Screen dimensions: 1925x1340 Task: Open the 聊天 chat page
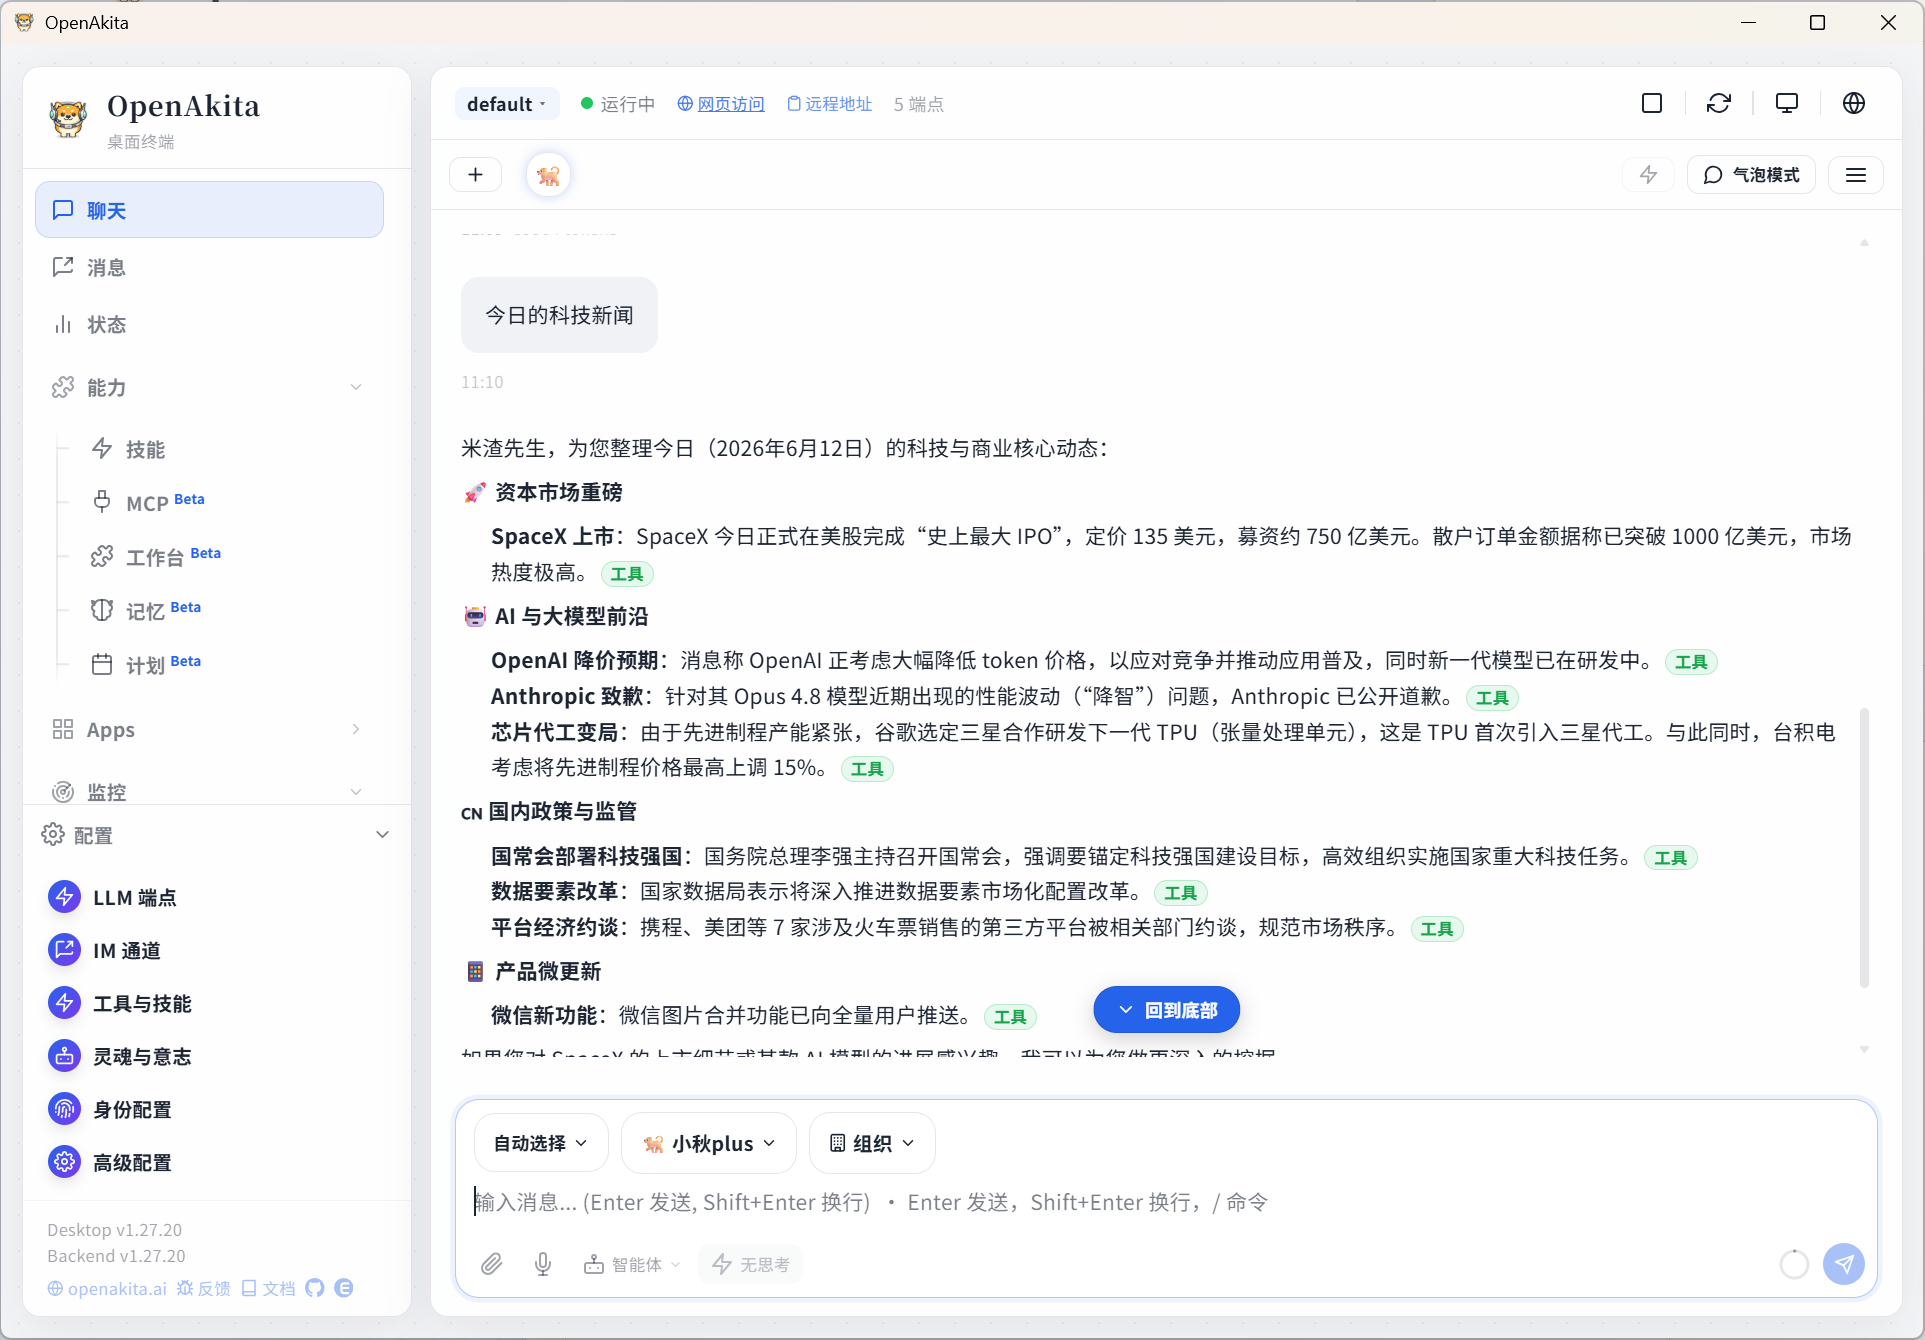pos(209,210)
